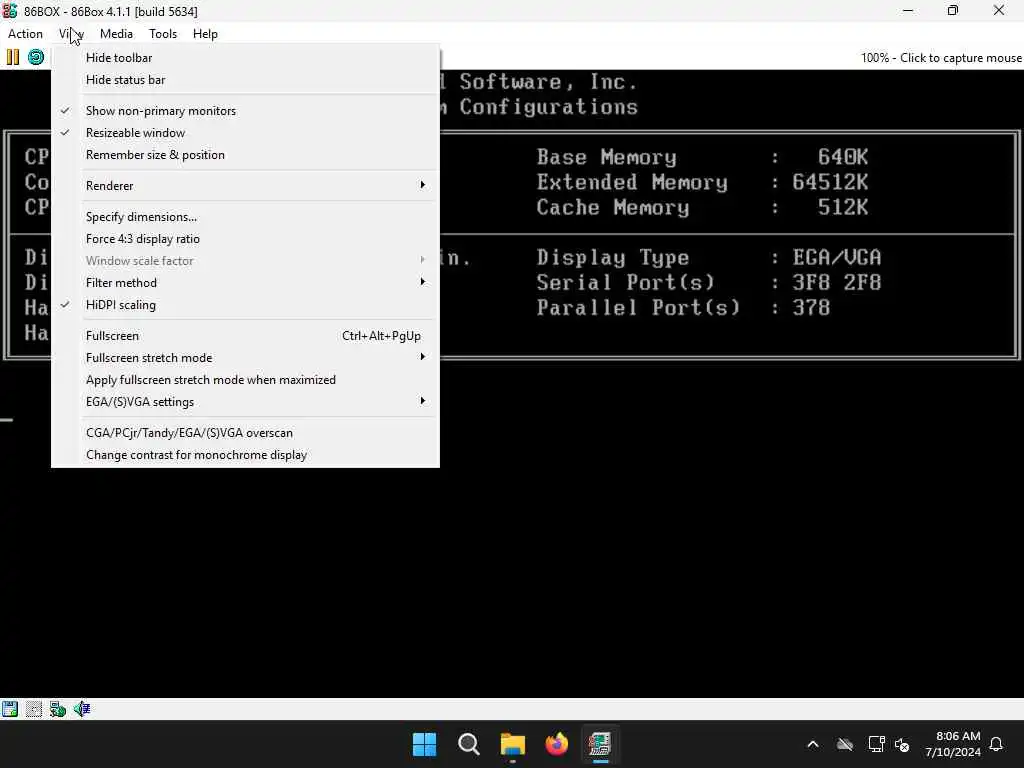Open the Action menu
The height and width of the screenshot is (768, 1024).
pos(25,34)
